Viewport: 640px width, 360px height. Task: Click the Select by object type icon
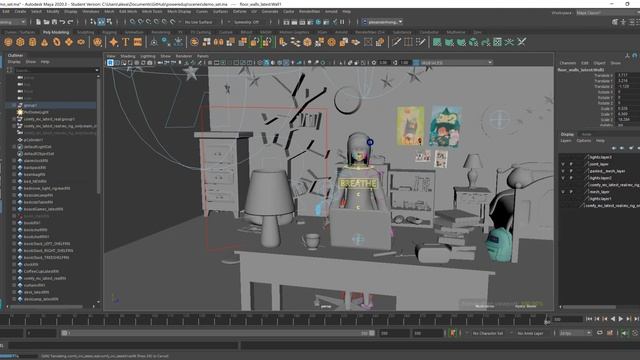tap(101, 22)
